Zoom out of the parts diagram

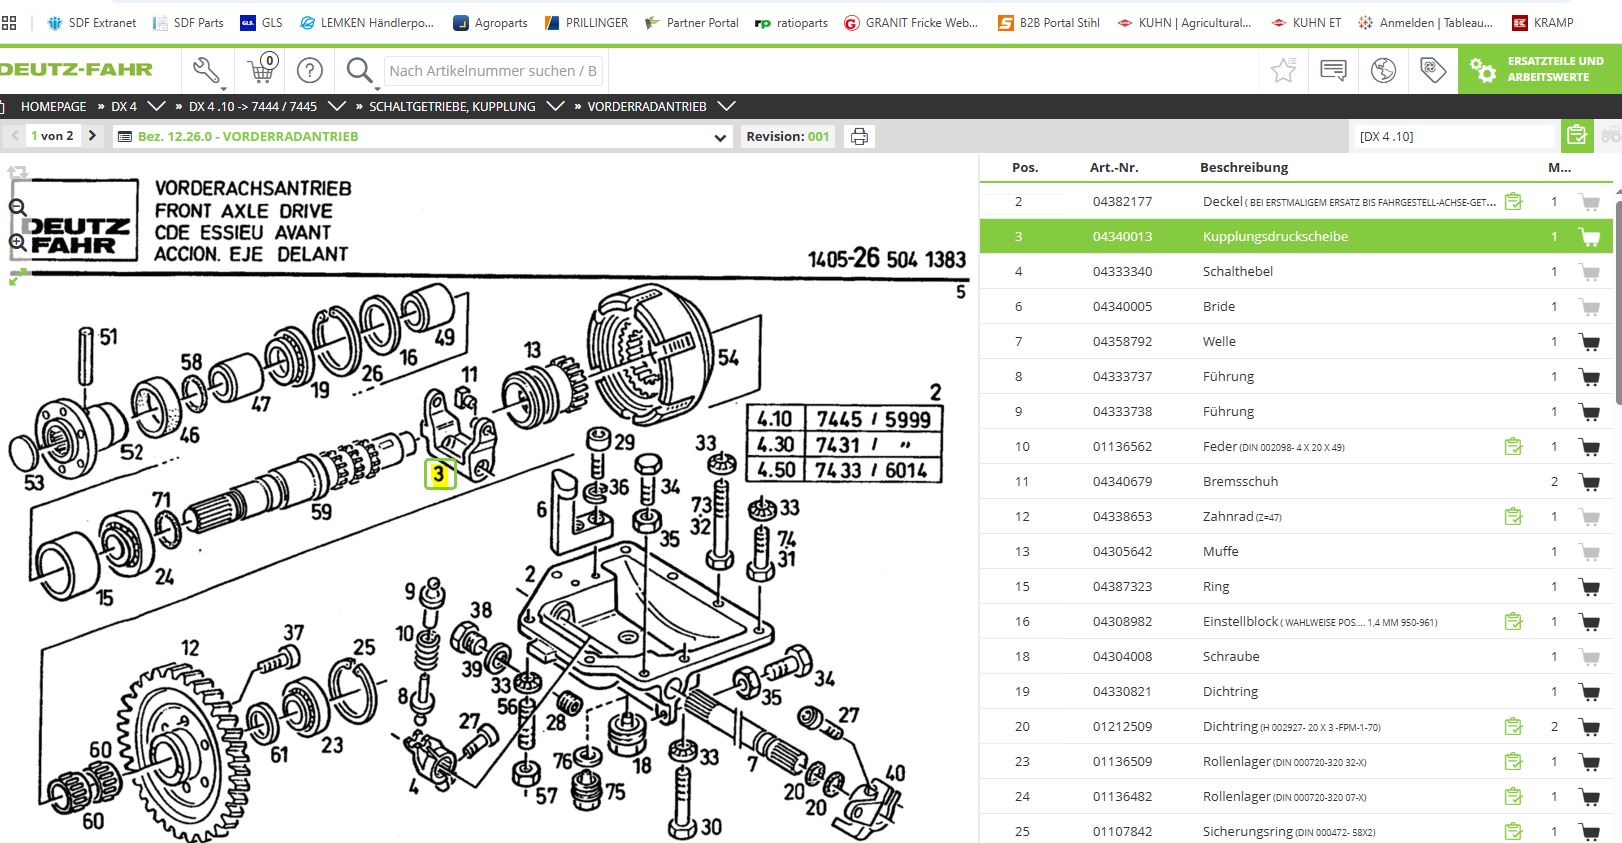click(x=18, y=208)
